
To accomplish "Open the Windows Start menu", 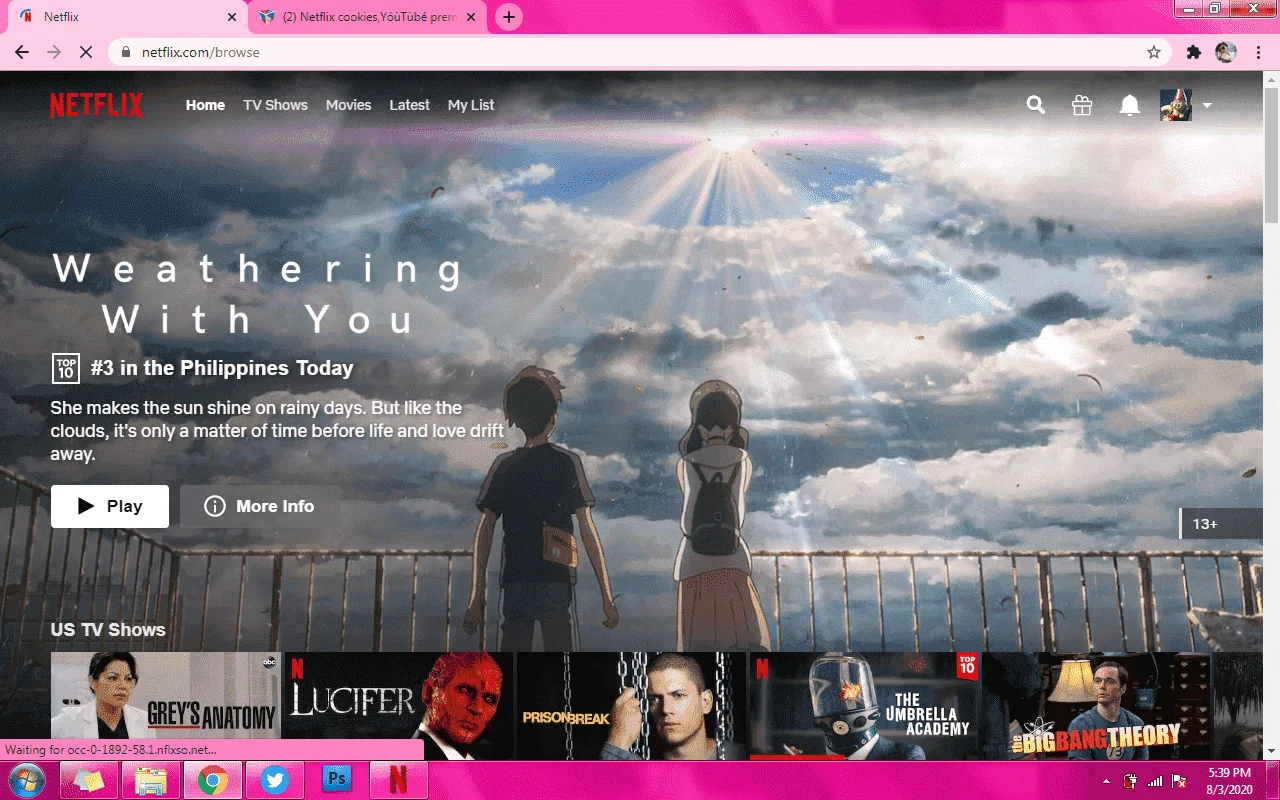I will point(27,780).
